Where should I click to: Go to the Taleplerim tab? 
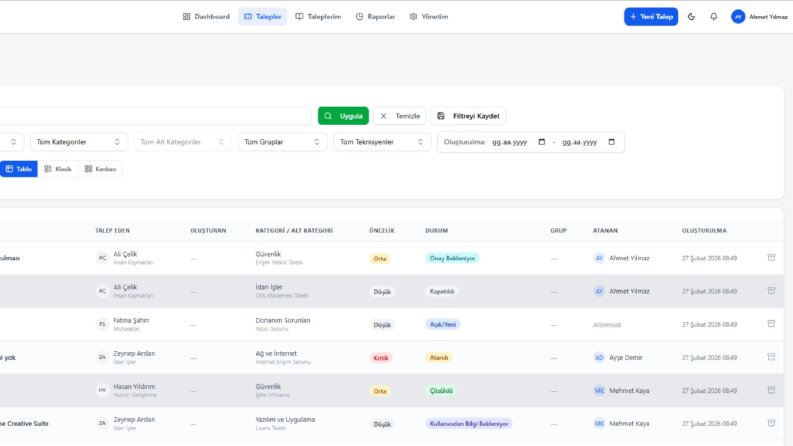(318, 17)
